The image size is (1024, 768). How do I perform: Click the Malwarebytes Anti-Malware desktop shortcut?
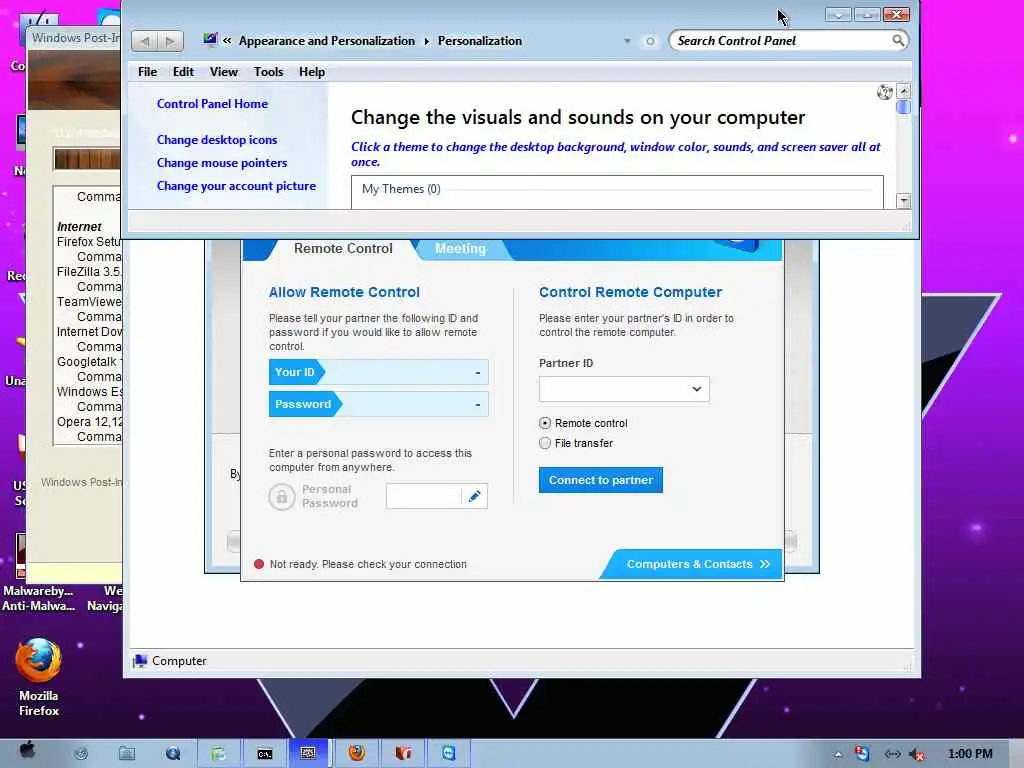pyautogui.click(x=38, y=575)
